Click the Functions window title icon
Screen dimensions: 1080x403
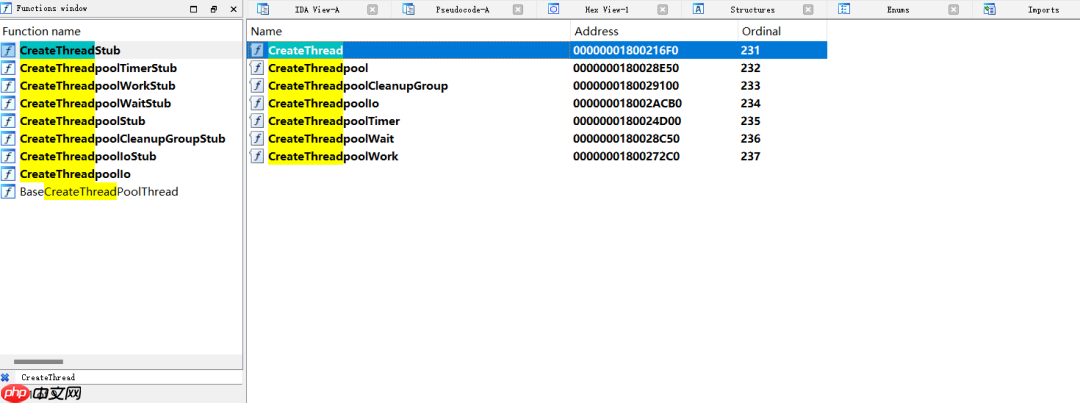pyautogui.click(x=7, y=8)
